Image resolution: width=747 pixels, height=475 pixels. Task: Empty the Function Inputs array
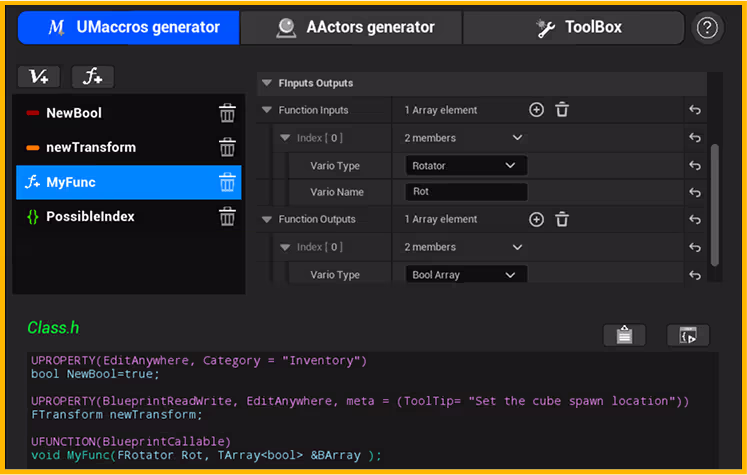pyautogui.click(x=562, y=110)
